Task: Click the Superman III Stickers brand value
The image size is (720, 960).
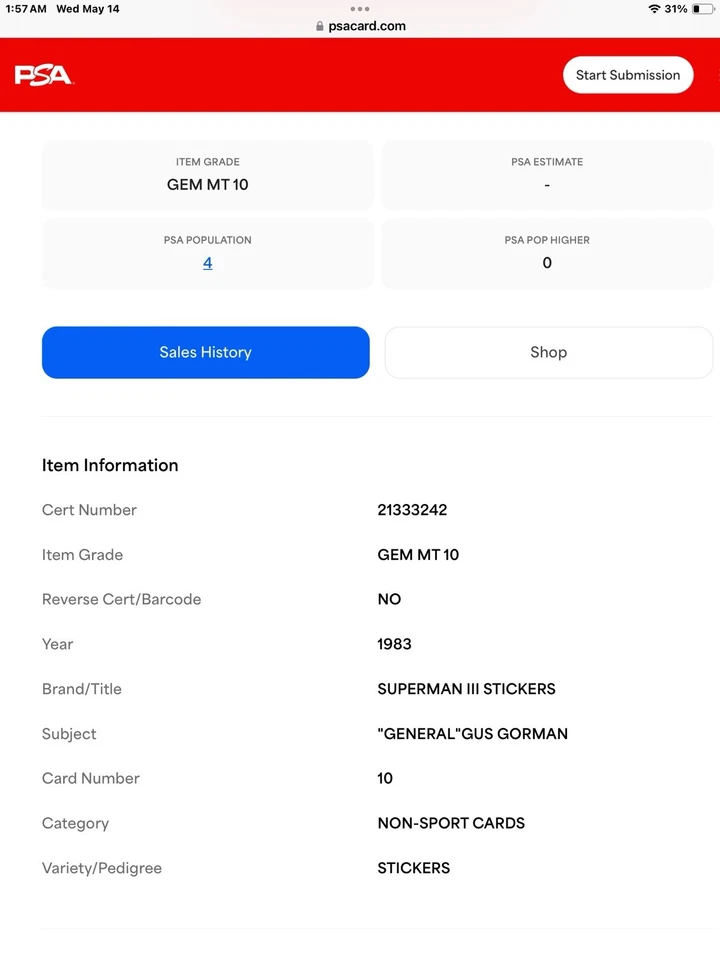Action: pos(466,689)
